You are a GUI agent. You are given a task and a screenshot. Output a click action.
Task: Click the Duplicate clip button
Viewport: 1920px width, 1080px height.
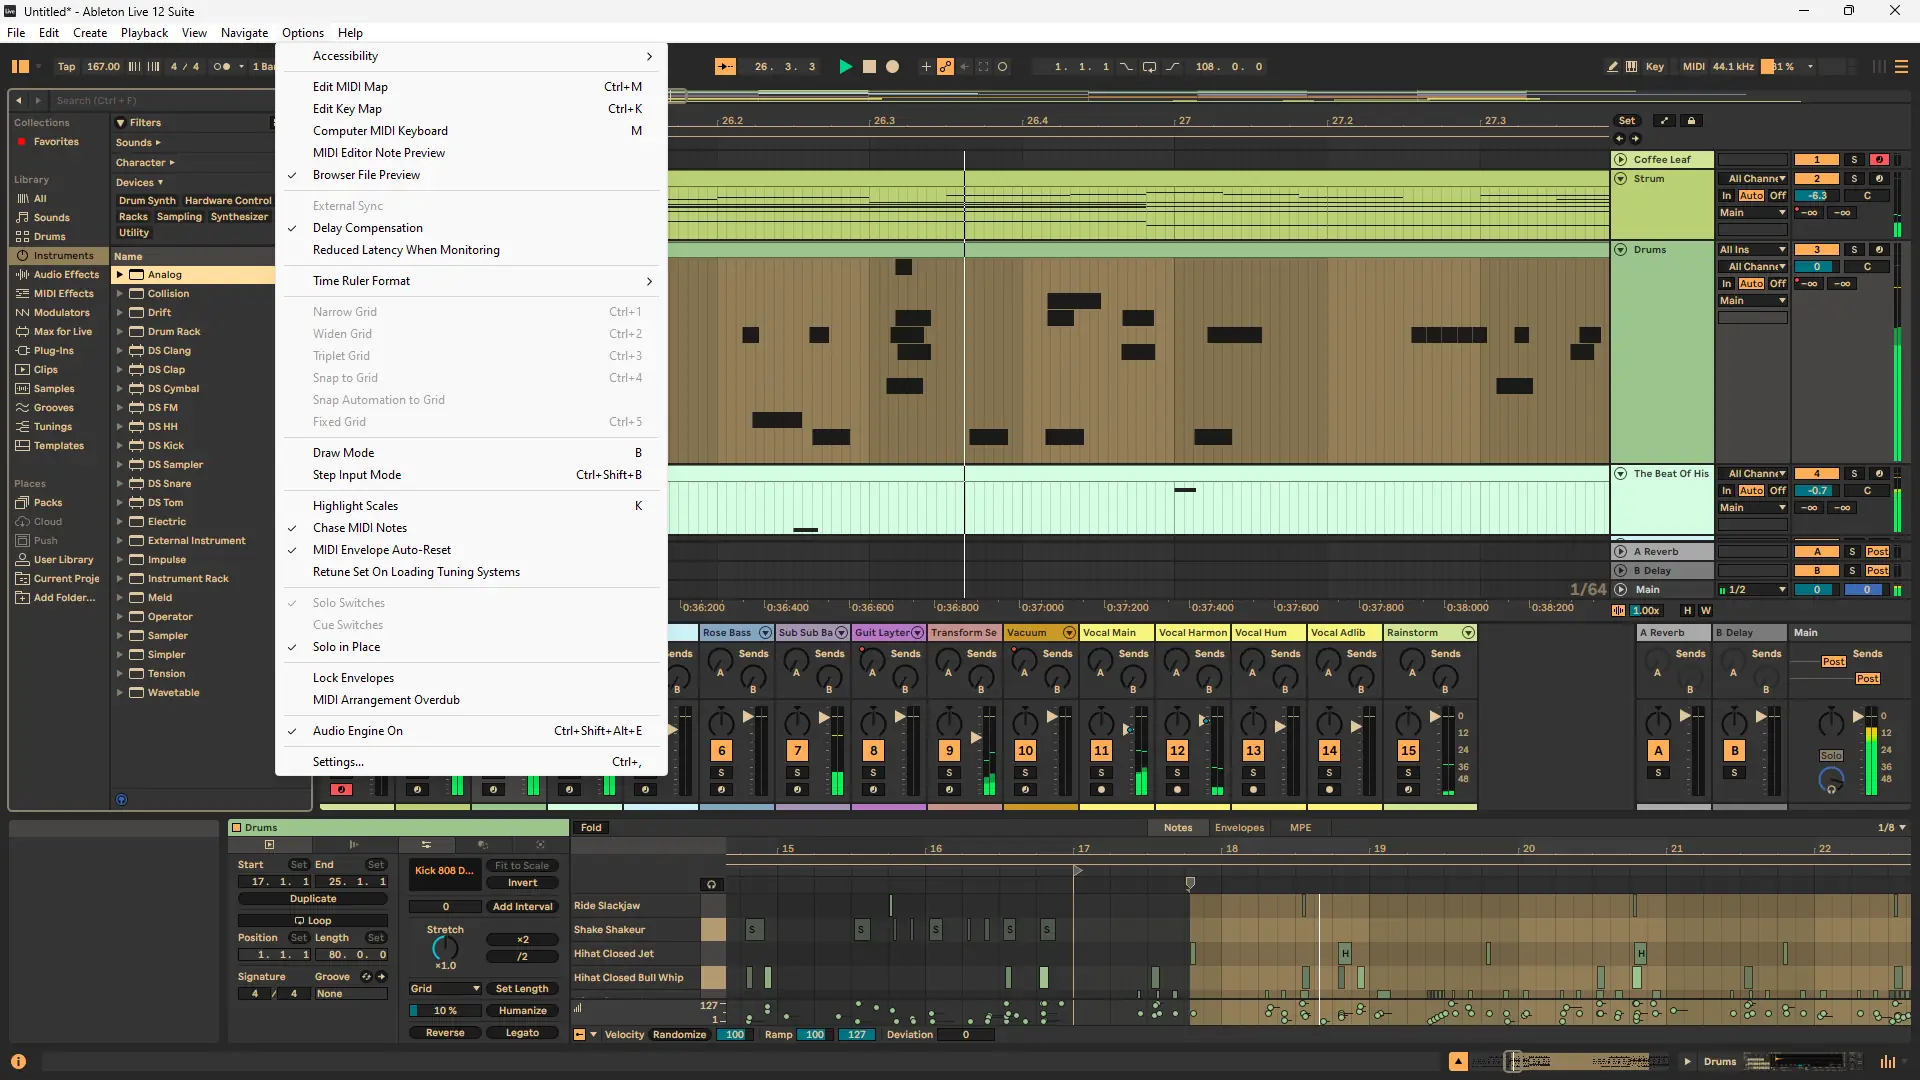click(x=313, y=899)
